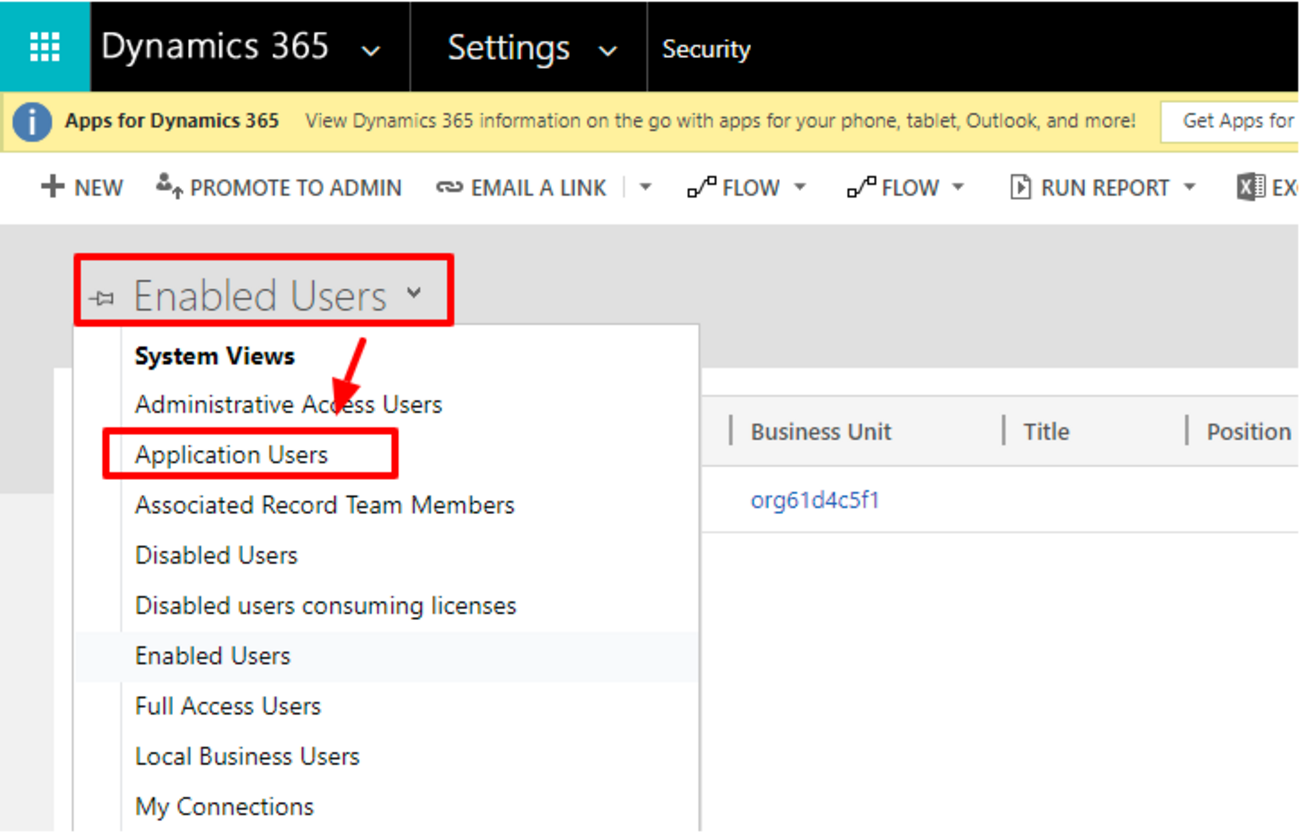Expand the Settings area chevron
This screenshot has width=1300, height=833.
[x=607, y=50]
